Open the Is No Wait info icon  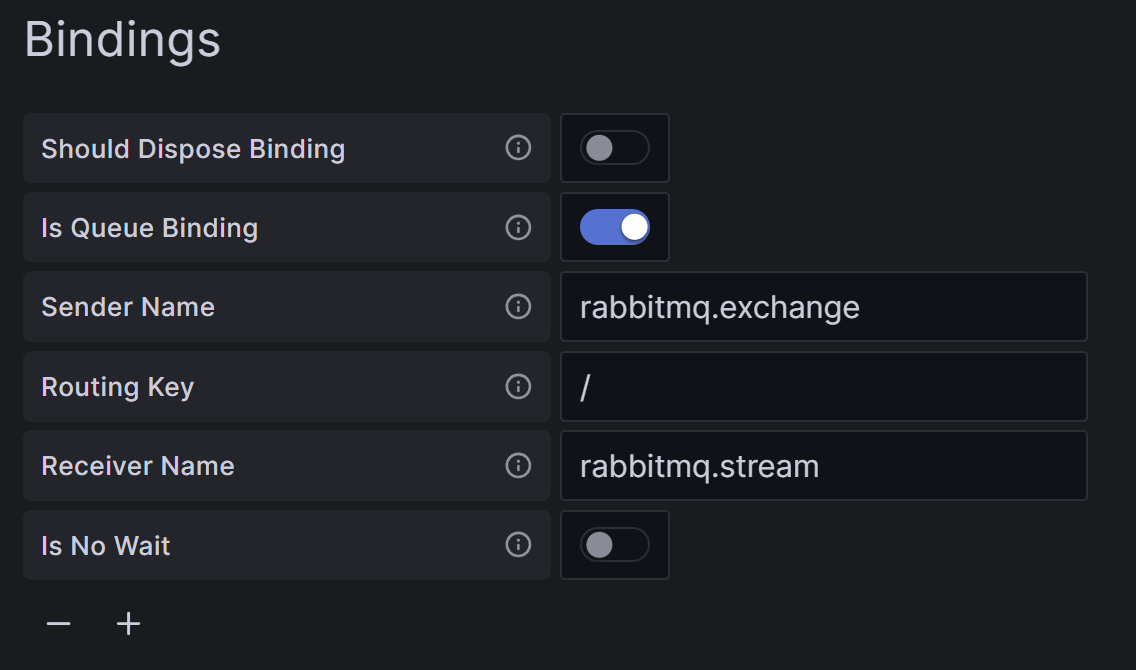pos(518,545)
